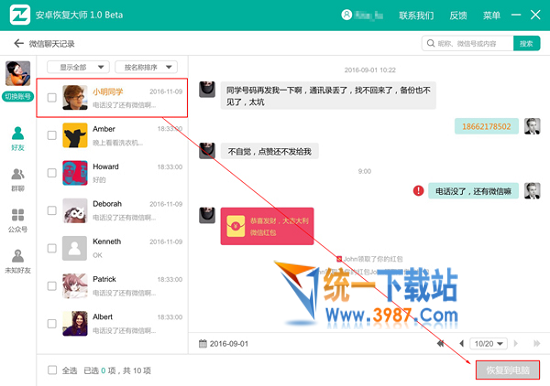This screenshot has height=386, width=550.
Task: Select the 小明同学 contact name
Action: click(x=108, y=92)
